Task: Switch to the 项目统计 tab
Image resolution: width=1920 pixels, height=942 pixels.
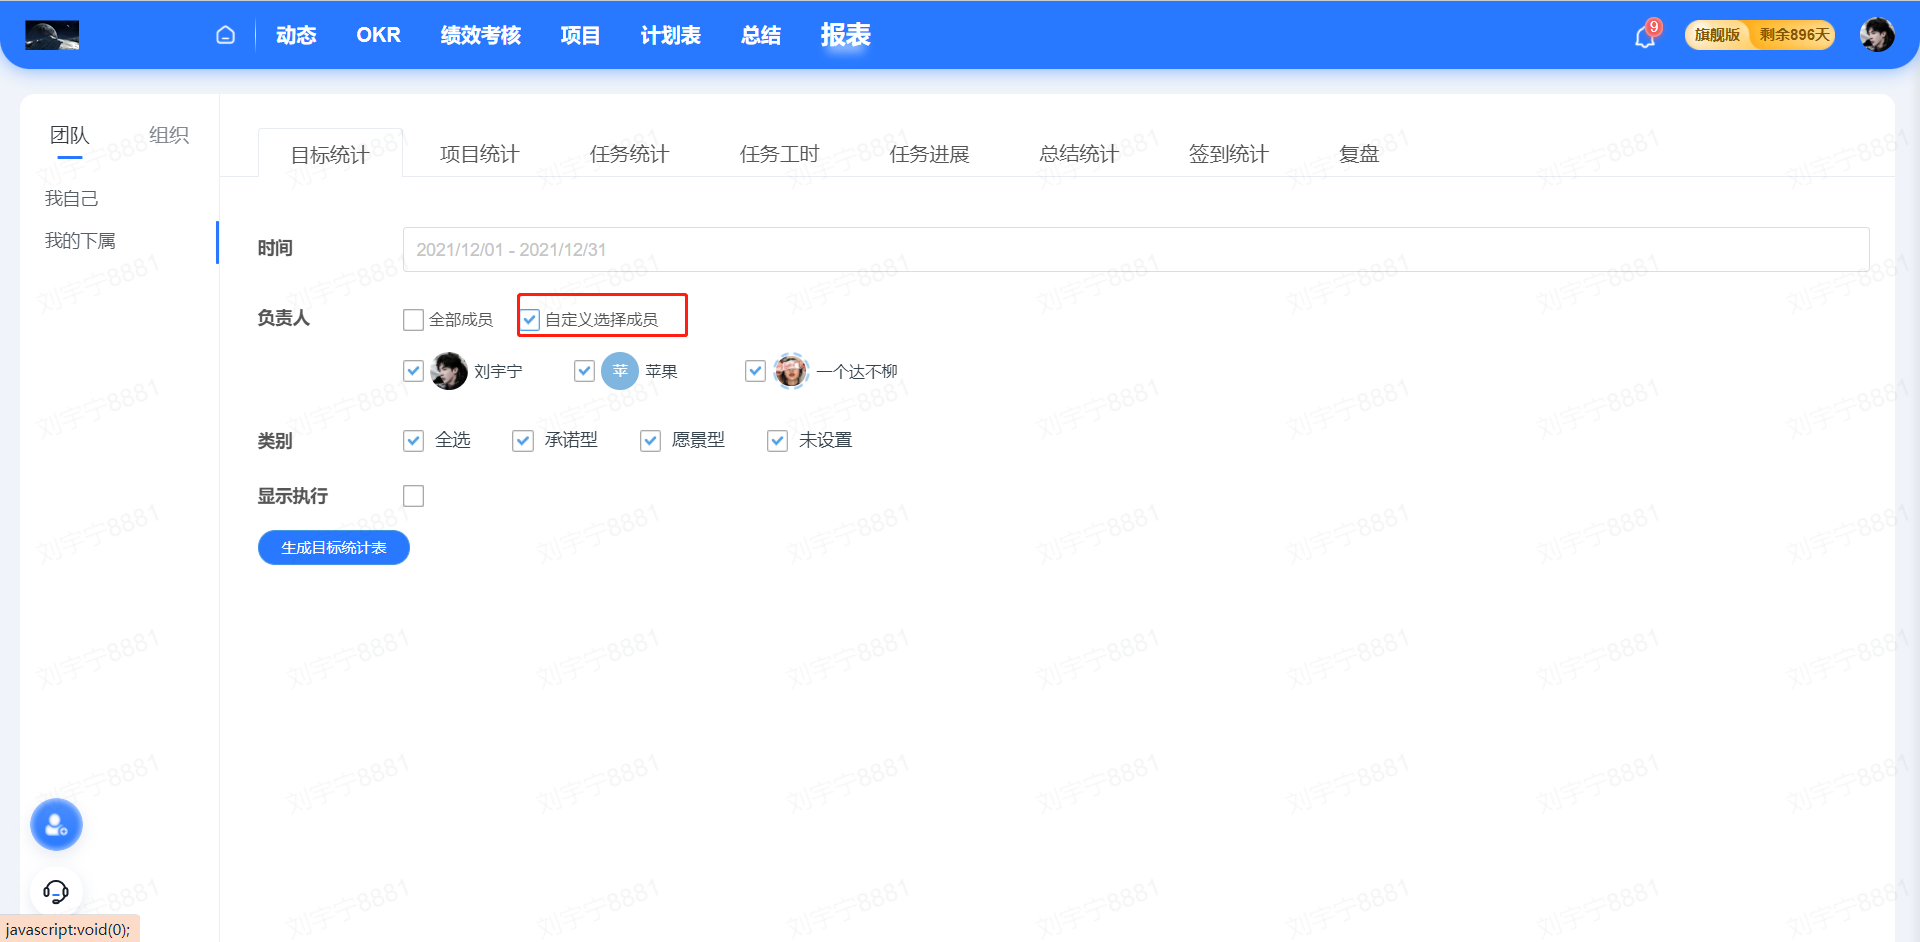Action: 479,154
